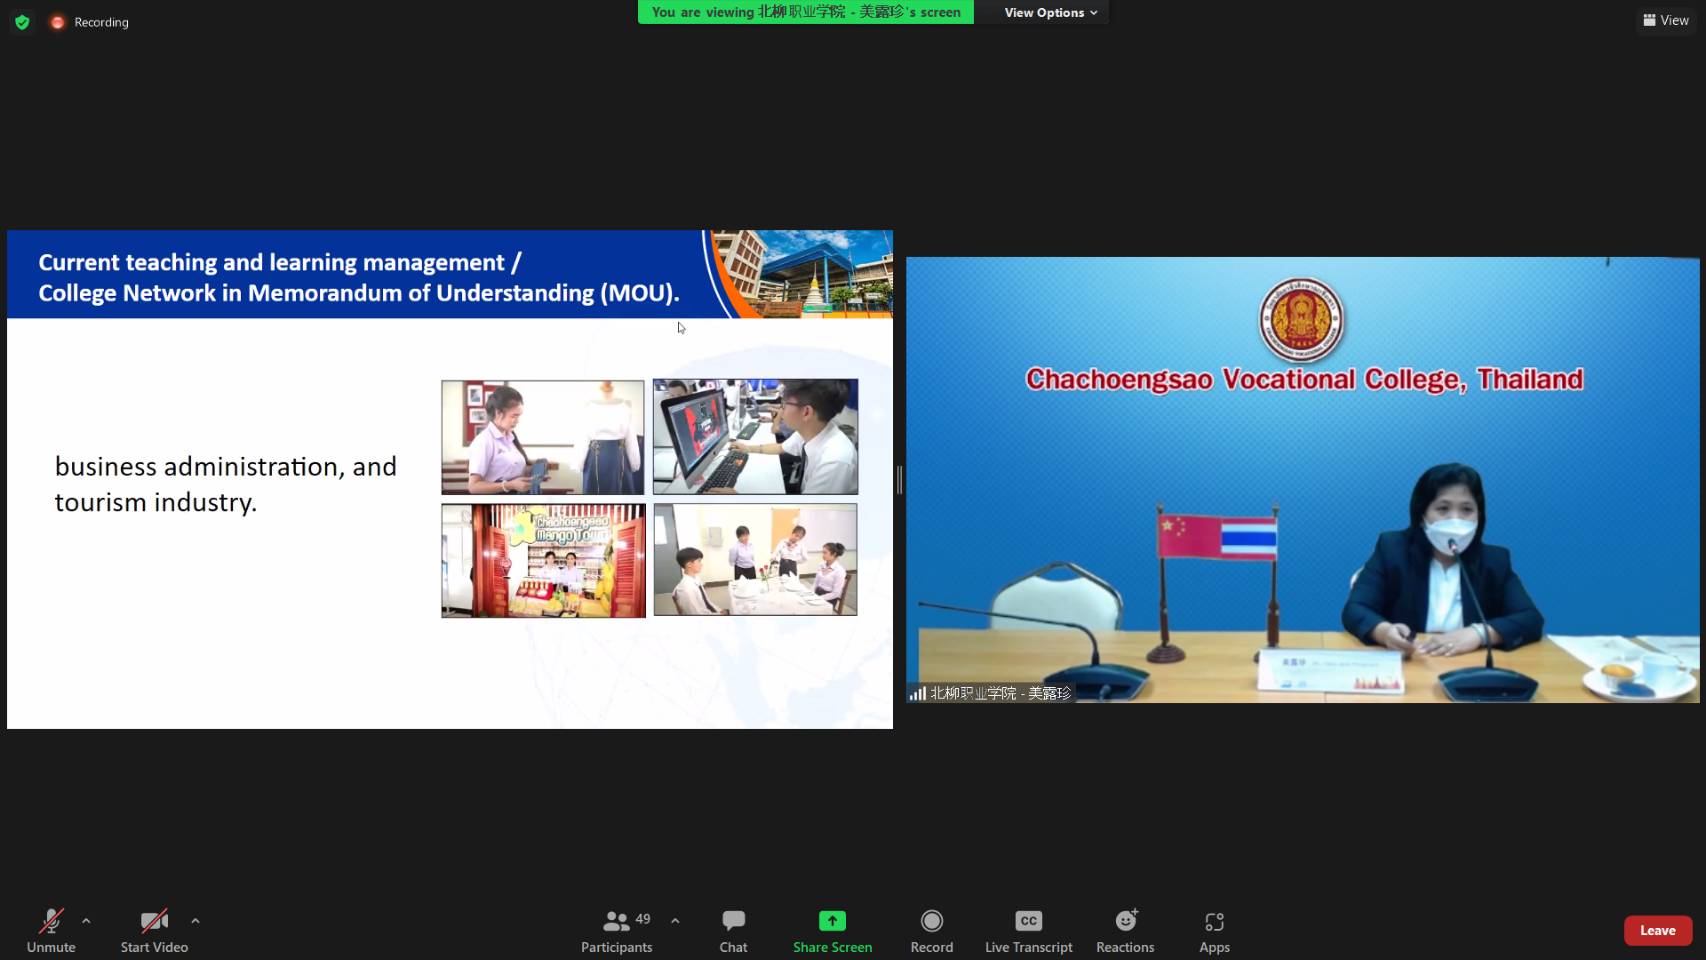Enable Live Transcript captions
Viewport: 1706px width, 960px height.
pos(1028,930)
